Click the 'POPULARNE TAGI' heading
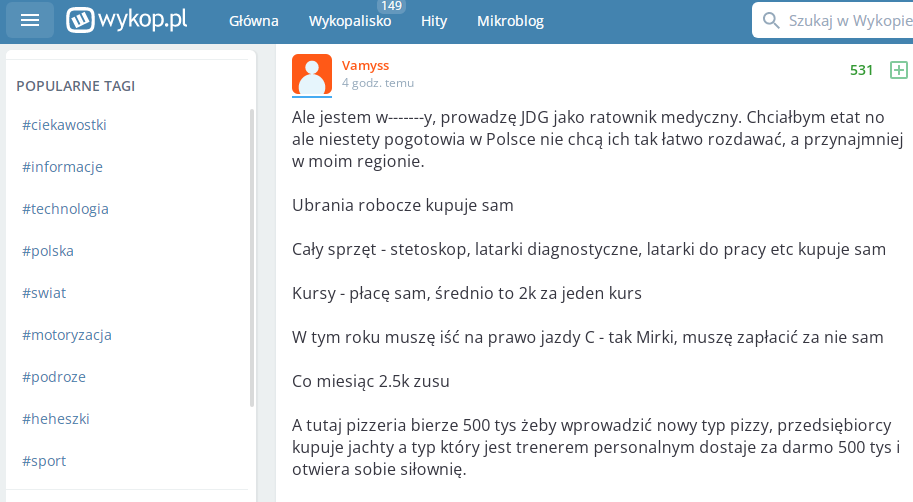The width and height of the screenshot is (913, 502). (x=76, y=86)
